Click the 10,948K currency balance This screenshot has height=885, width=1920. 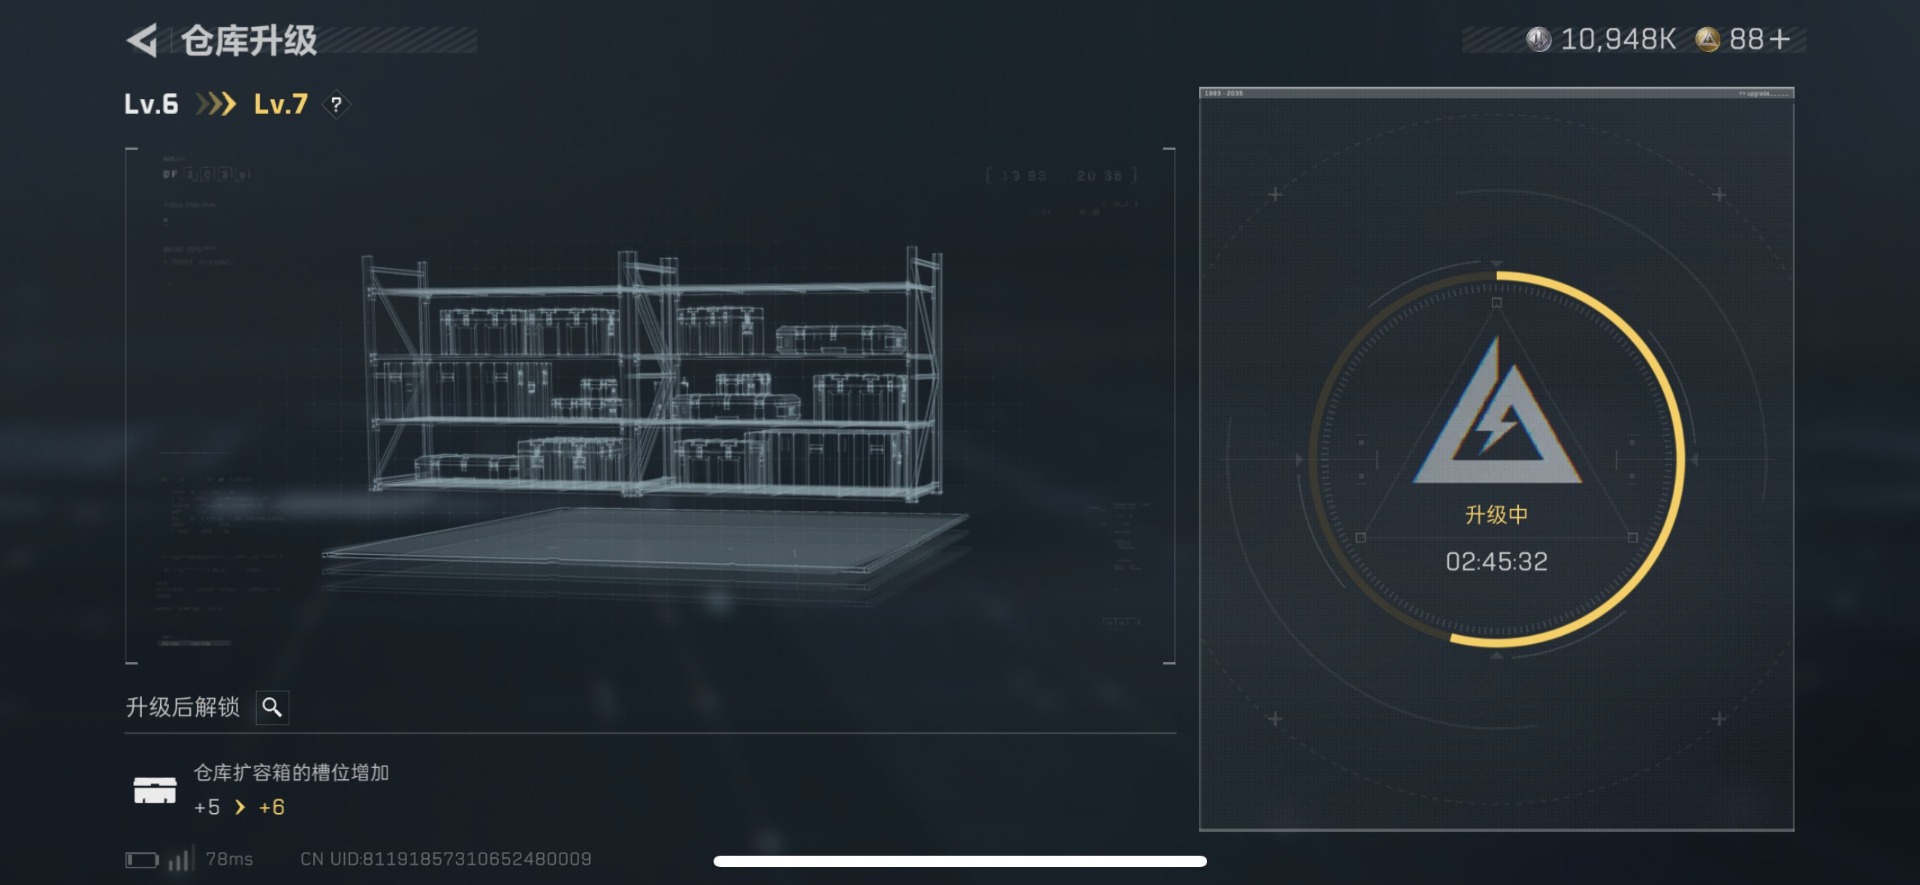(x=1618, y=39)
